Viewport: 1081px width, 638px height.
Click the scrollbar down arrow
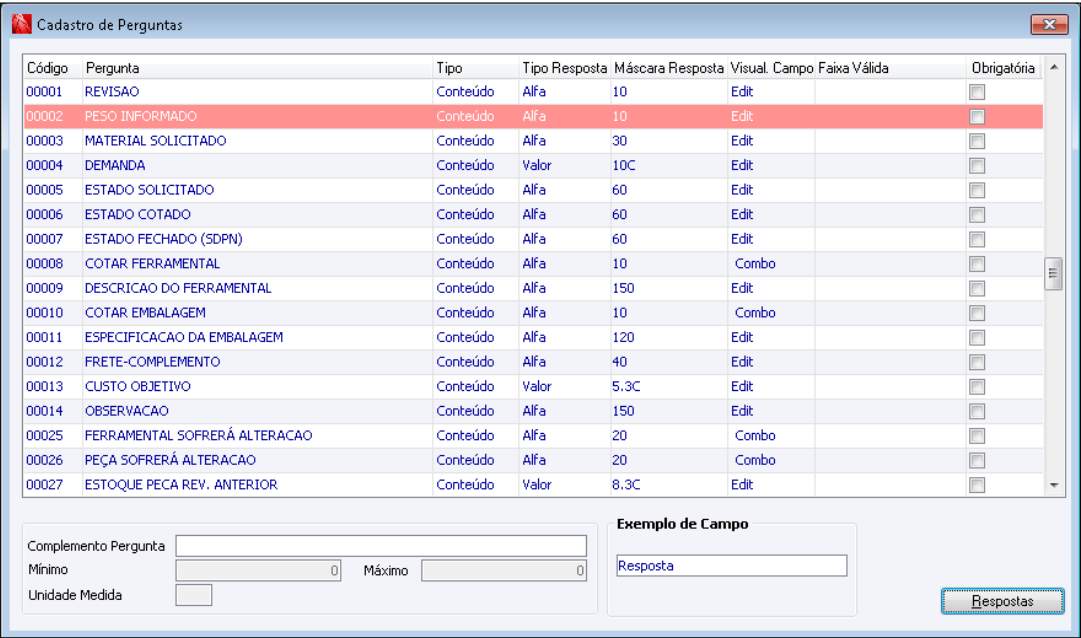1053,486
